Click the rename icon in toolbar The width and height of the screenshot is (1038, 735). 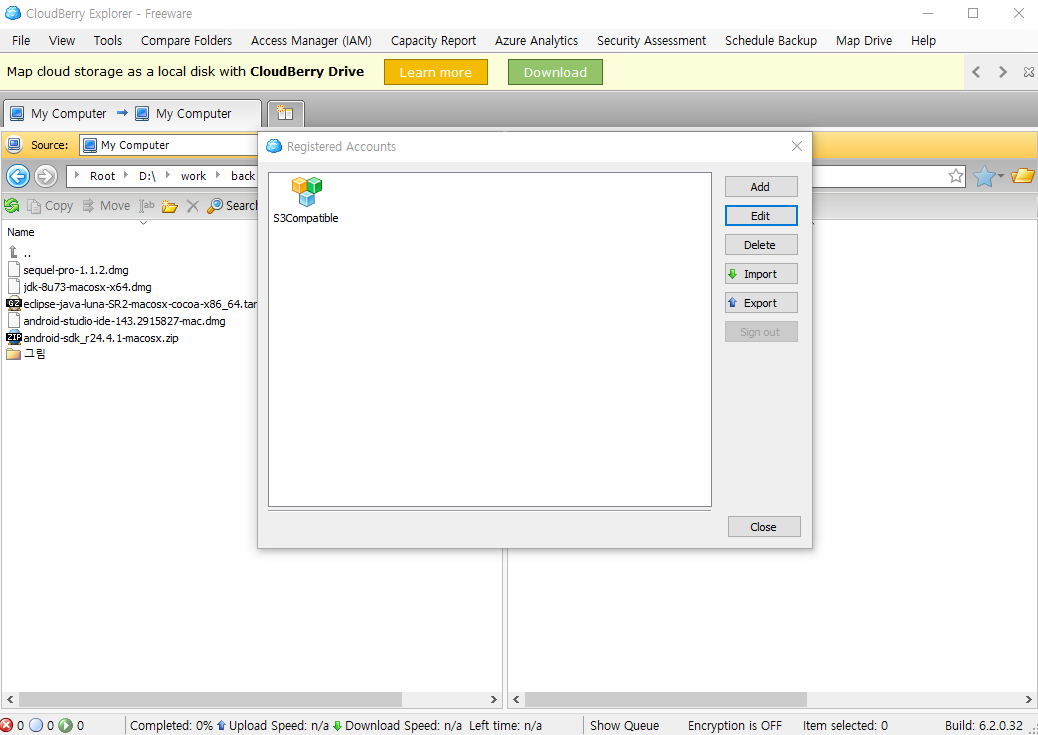tap(147, 206)
